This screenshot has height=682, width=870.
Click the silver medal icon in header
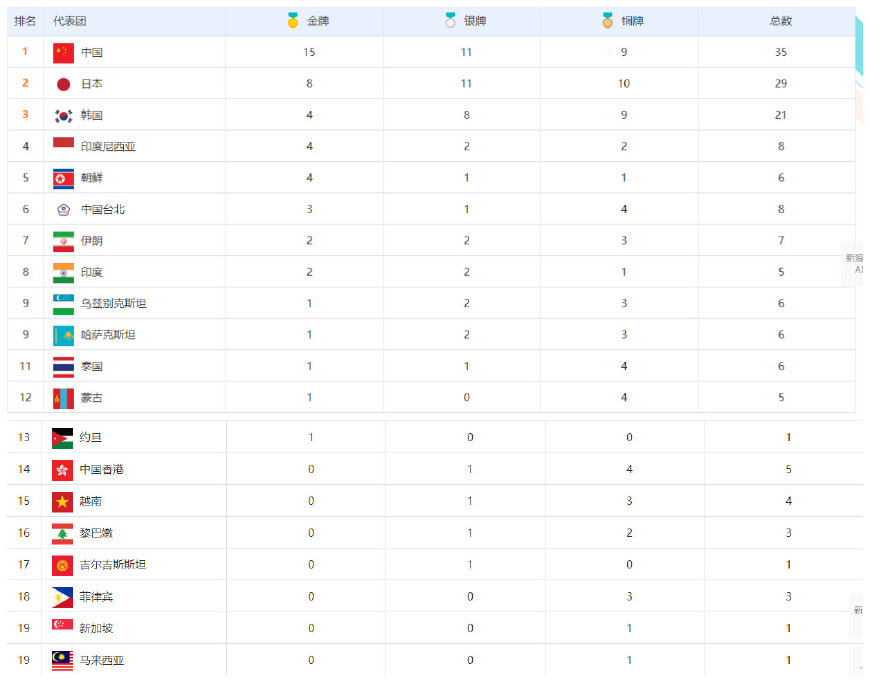(450, 20)
